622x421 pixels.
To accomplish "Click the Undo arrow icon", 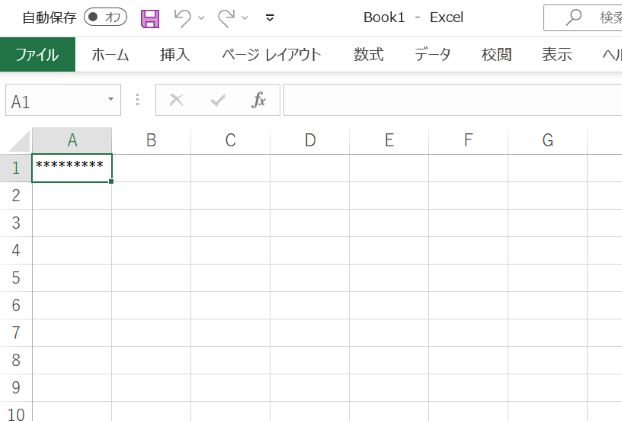I will tap(181, 18).
